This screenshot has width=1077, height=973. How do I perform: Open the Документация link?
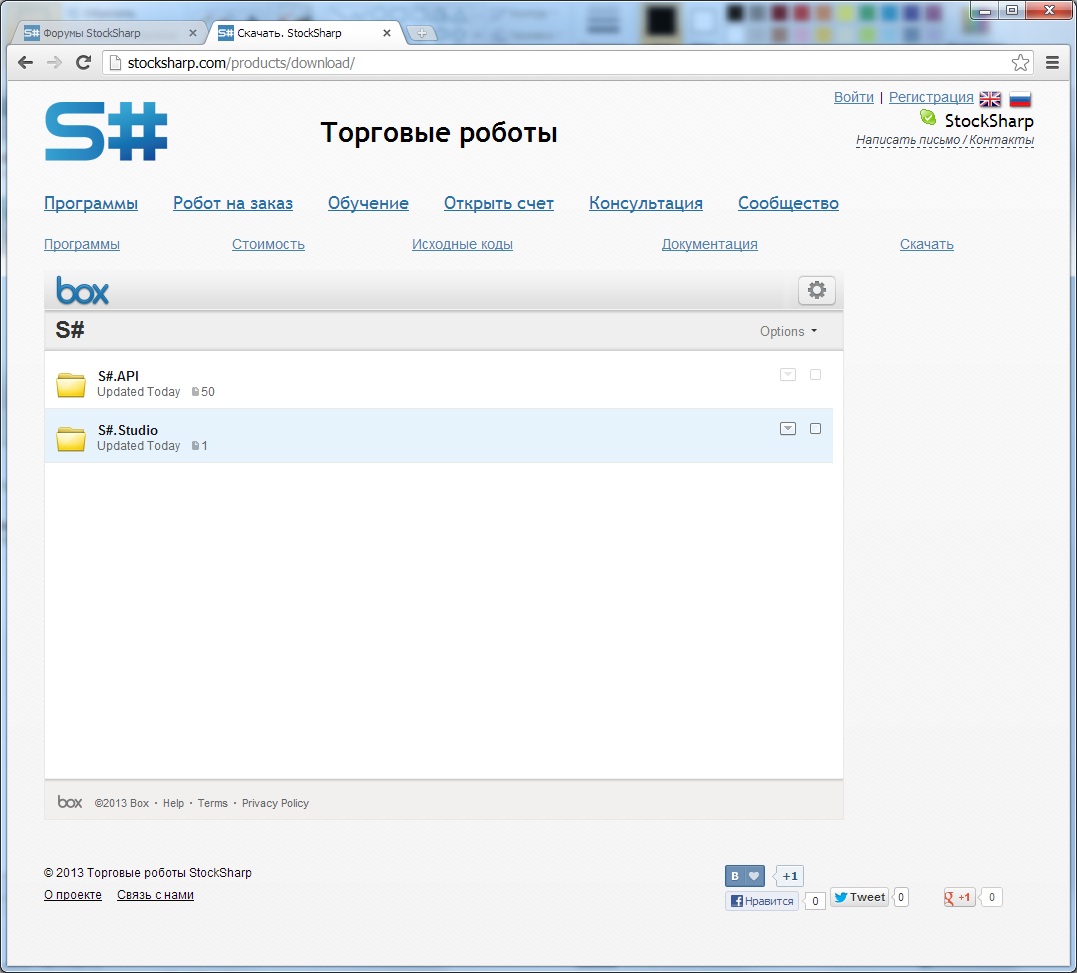tap(709, 245)
